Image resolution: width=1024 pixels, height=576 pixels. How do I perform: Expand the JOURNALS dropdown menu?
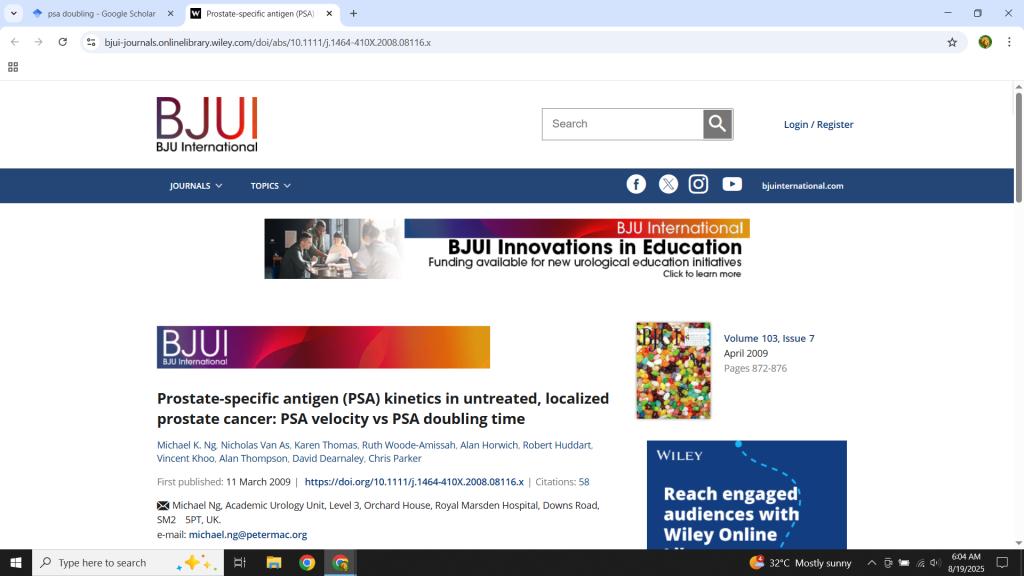click(196, 186)
